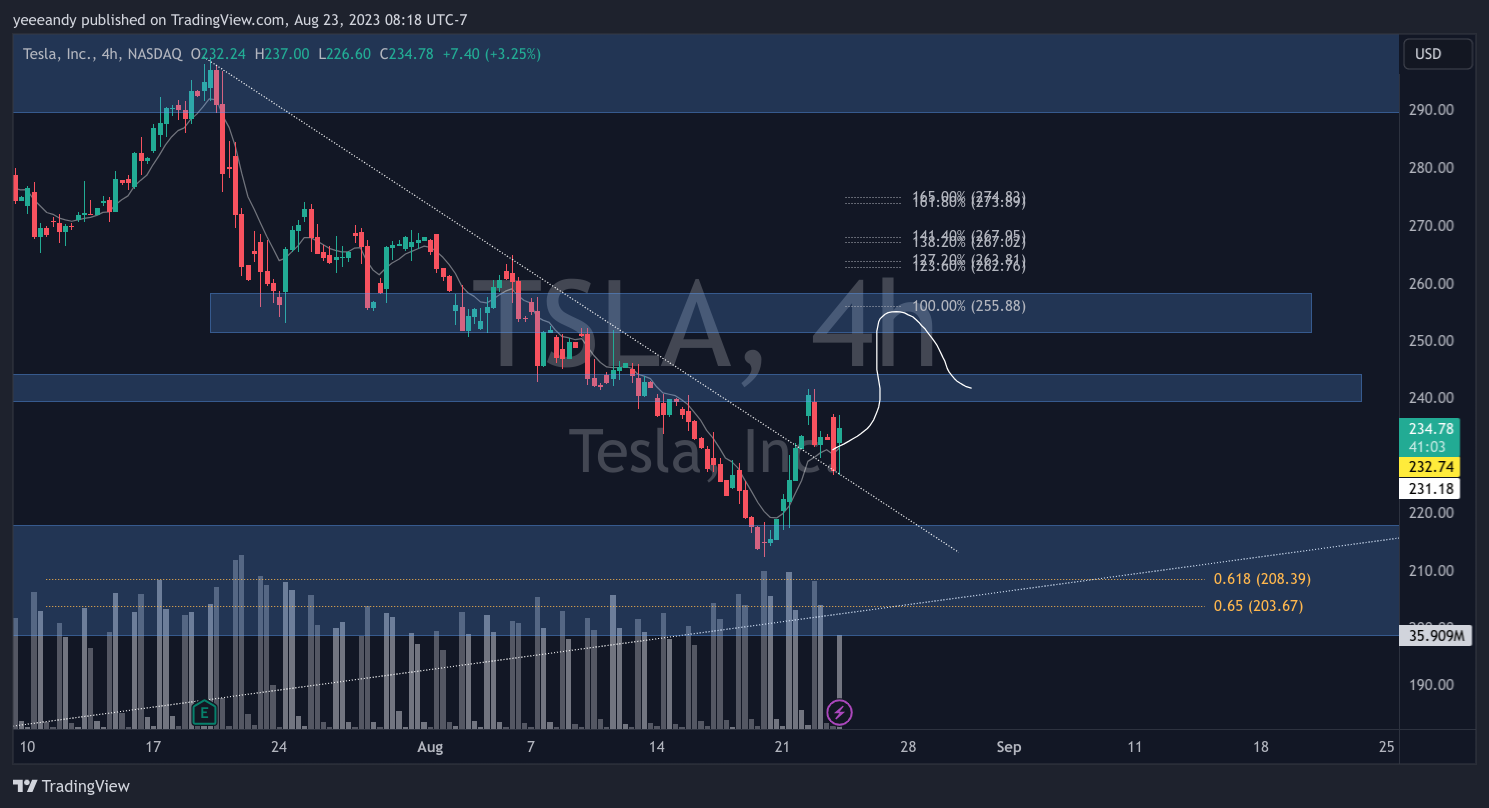The width and height of the screenshot is (1489, 808).
Task: Click the white 231.18 price label
Action: pyautogui.click(x=1429, y=489)
